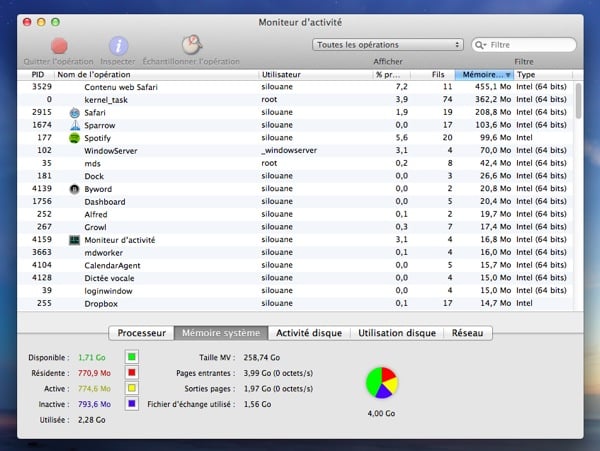
Task: Open the Activité disque tab
Action: point(309,333)
